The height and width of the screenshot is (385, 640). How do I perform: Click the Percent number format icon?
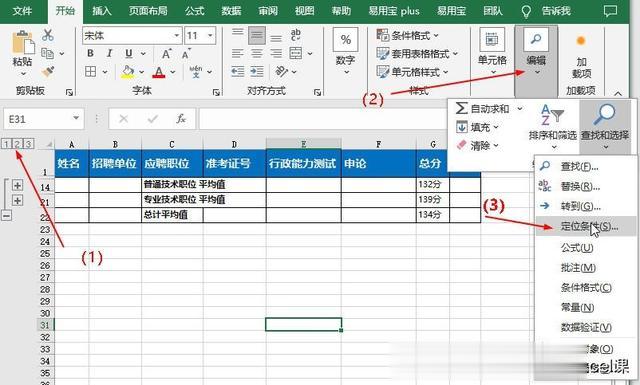[345, 40]
